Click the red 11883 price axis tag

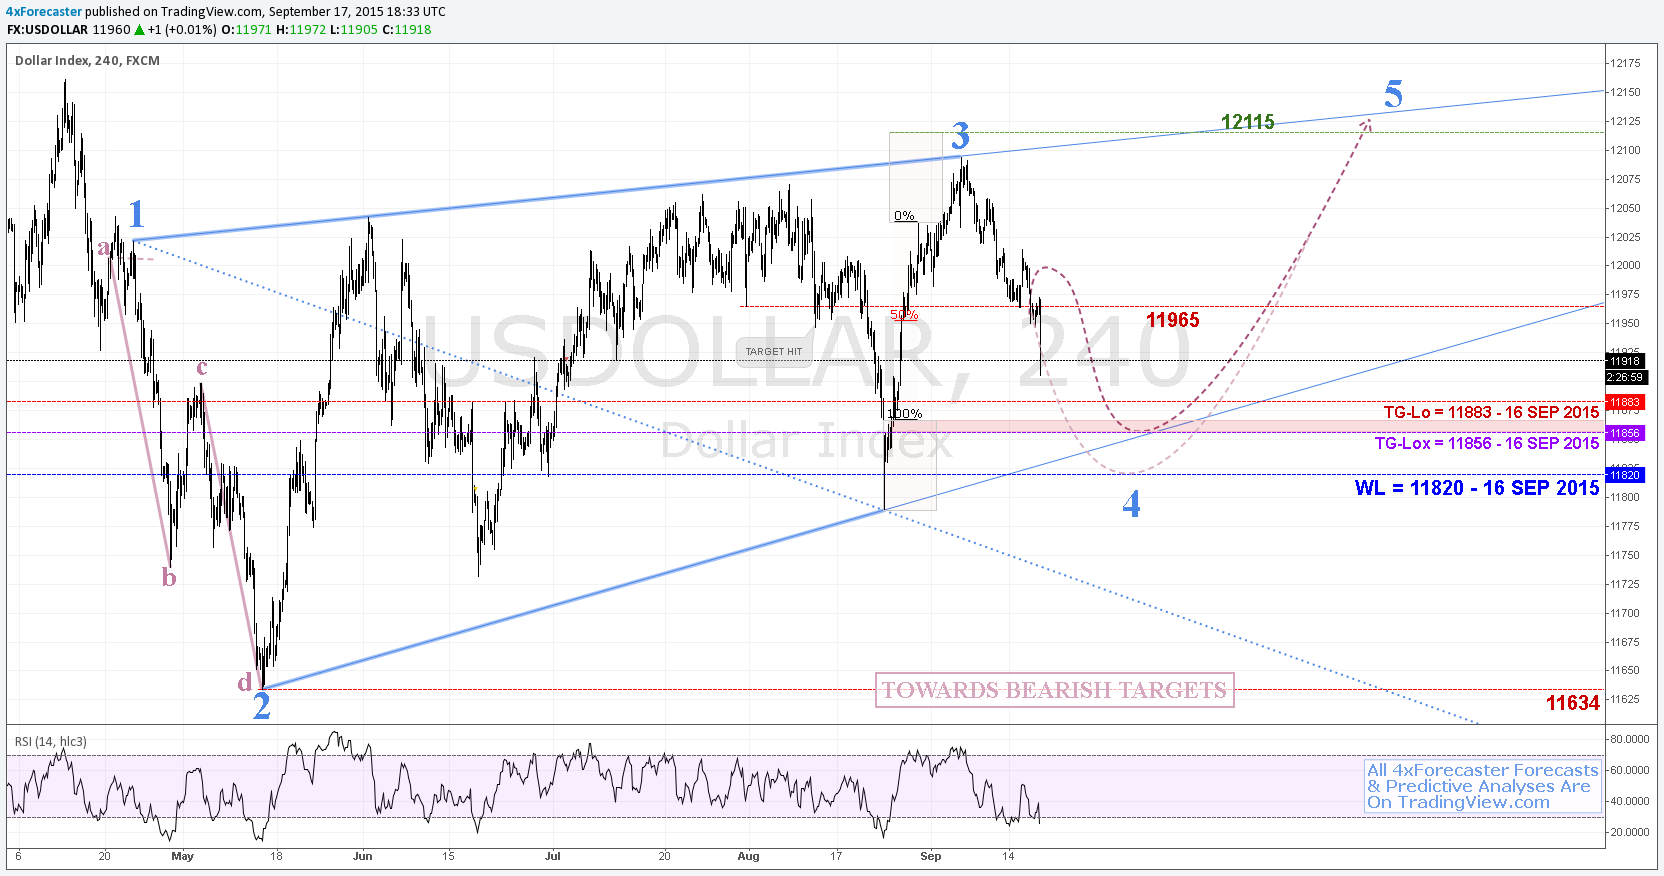1625,402
